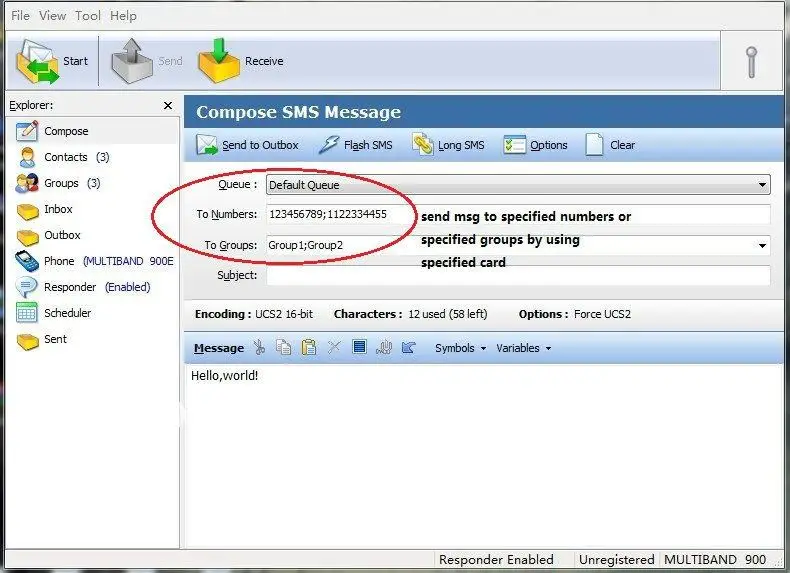Expand the To Groups dropdown arrow
This screenshot has width=790, height=573.
(x=763, y=245)
